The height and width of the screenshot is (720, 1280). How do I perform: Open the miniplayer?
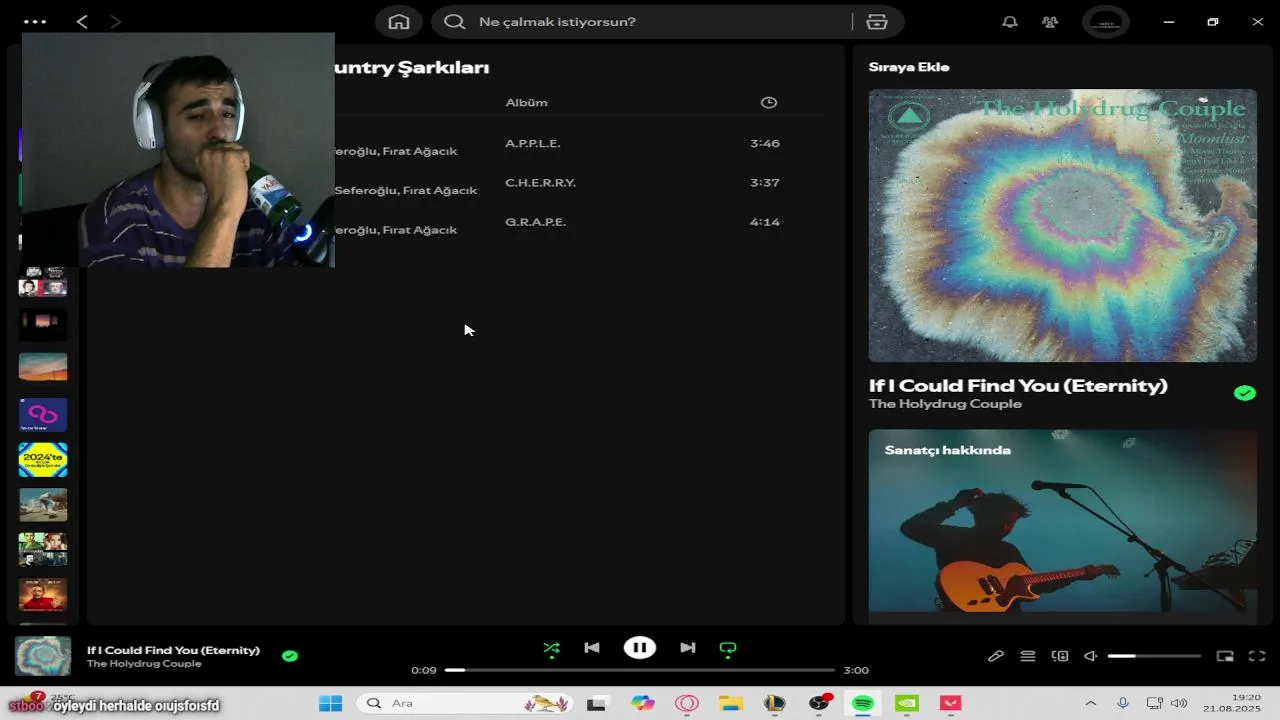click(1225, 656)
